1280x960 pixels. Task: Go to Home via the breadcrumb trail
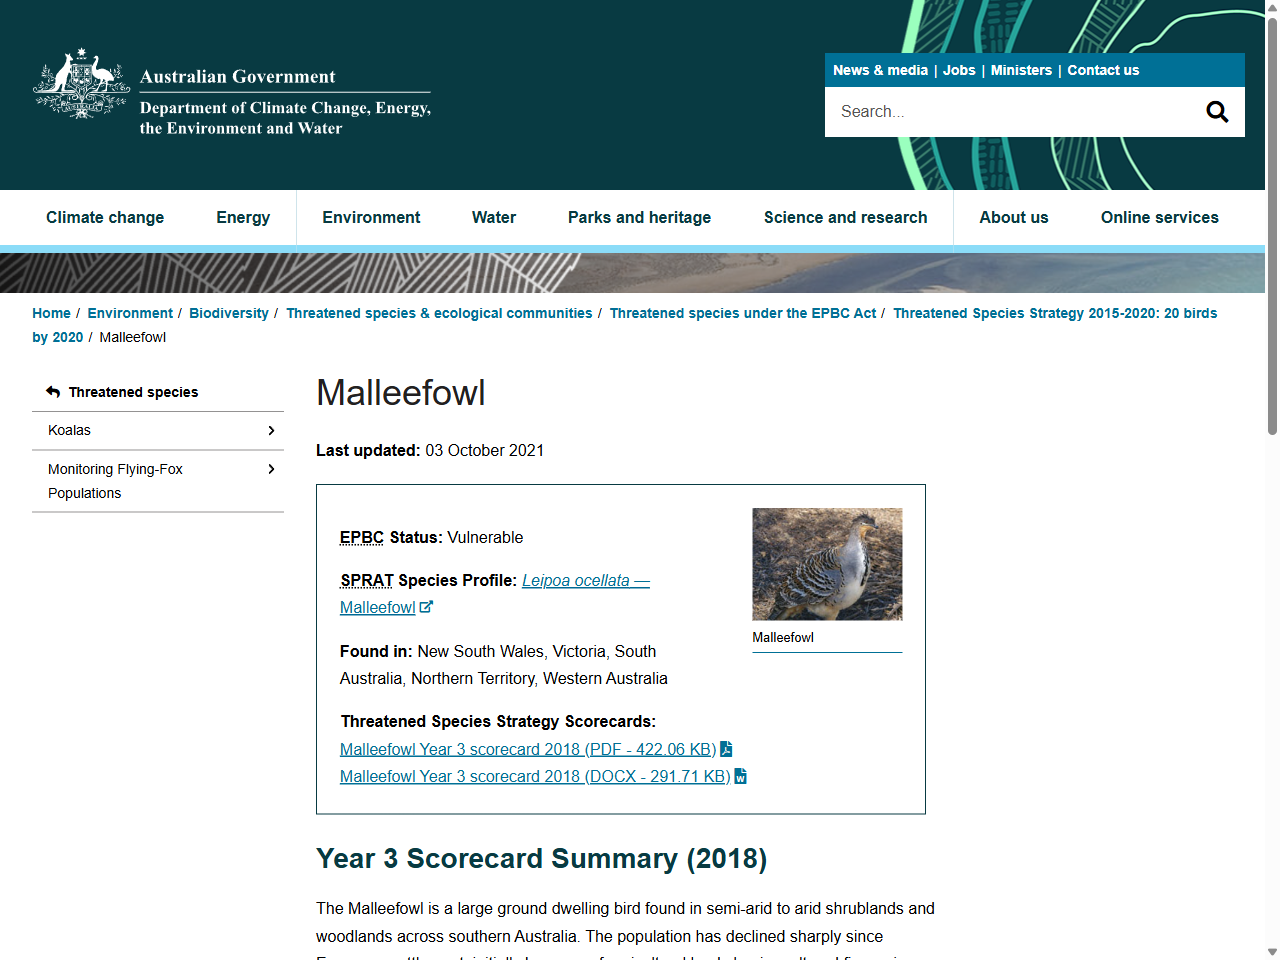[51, 313]
